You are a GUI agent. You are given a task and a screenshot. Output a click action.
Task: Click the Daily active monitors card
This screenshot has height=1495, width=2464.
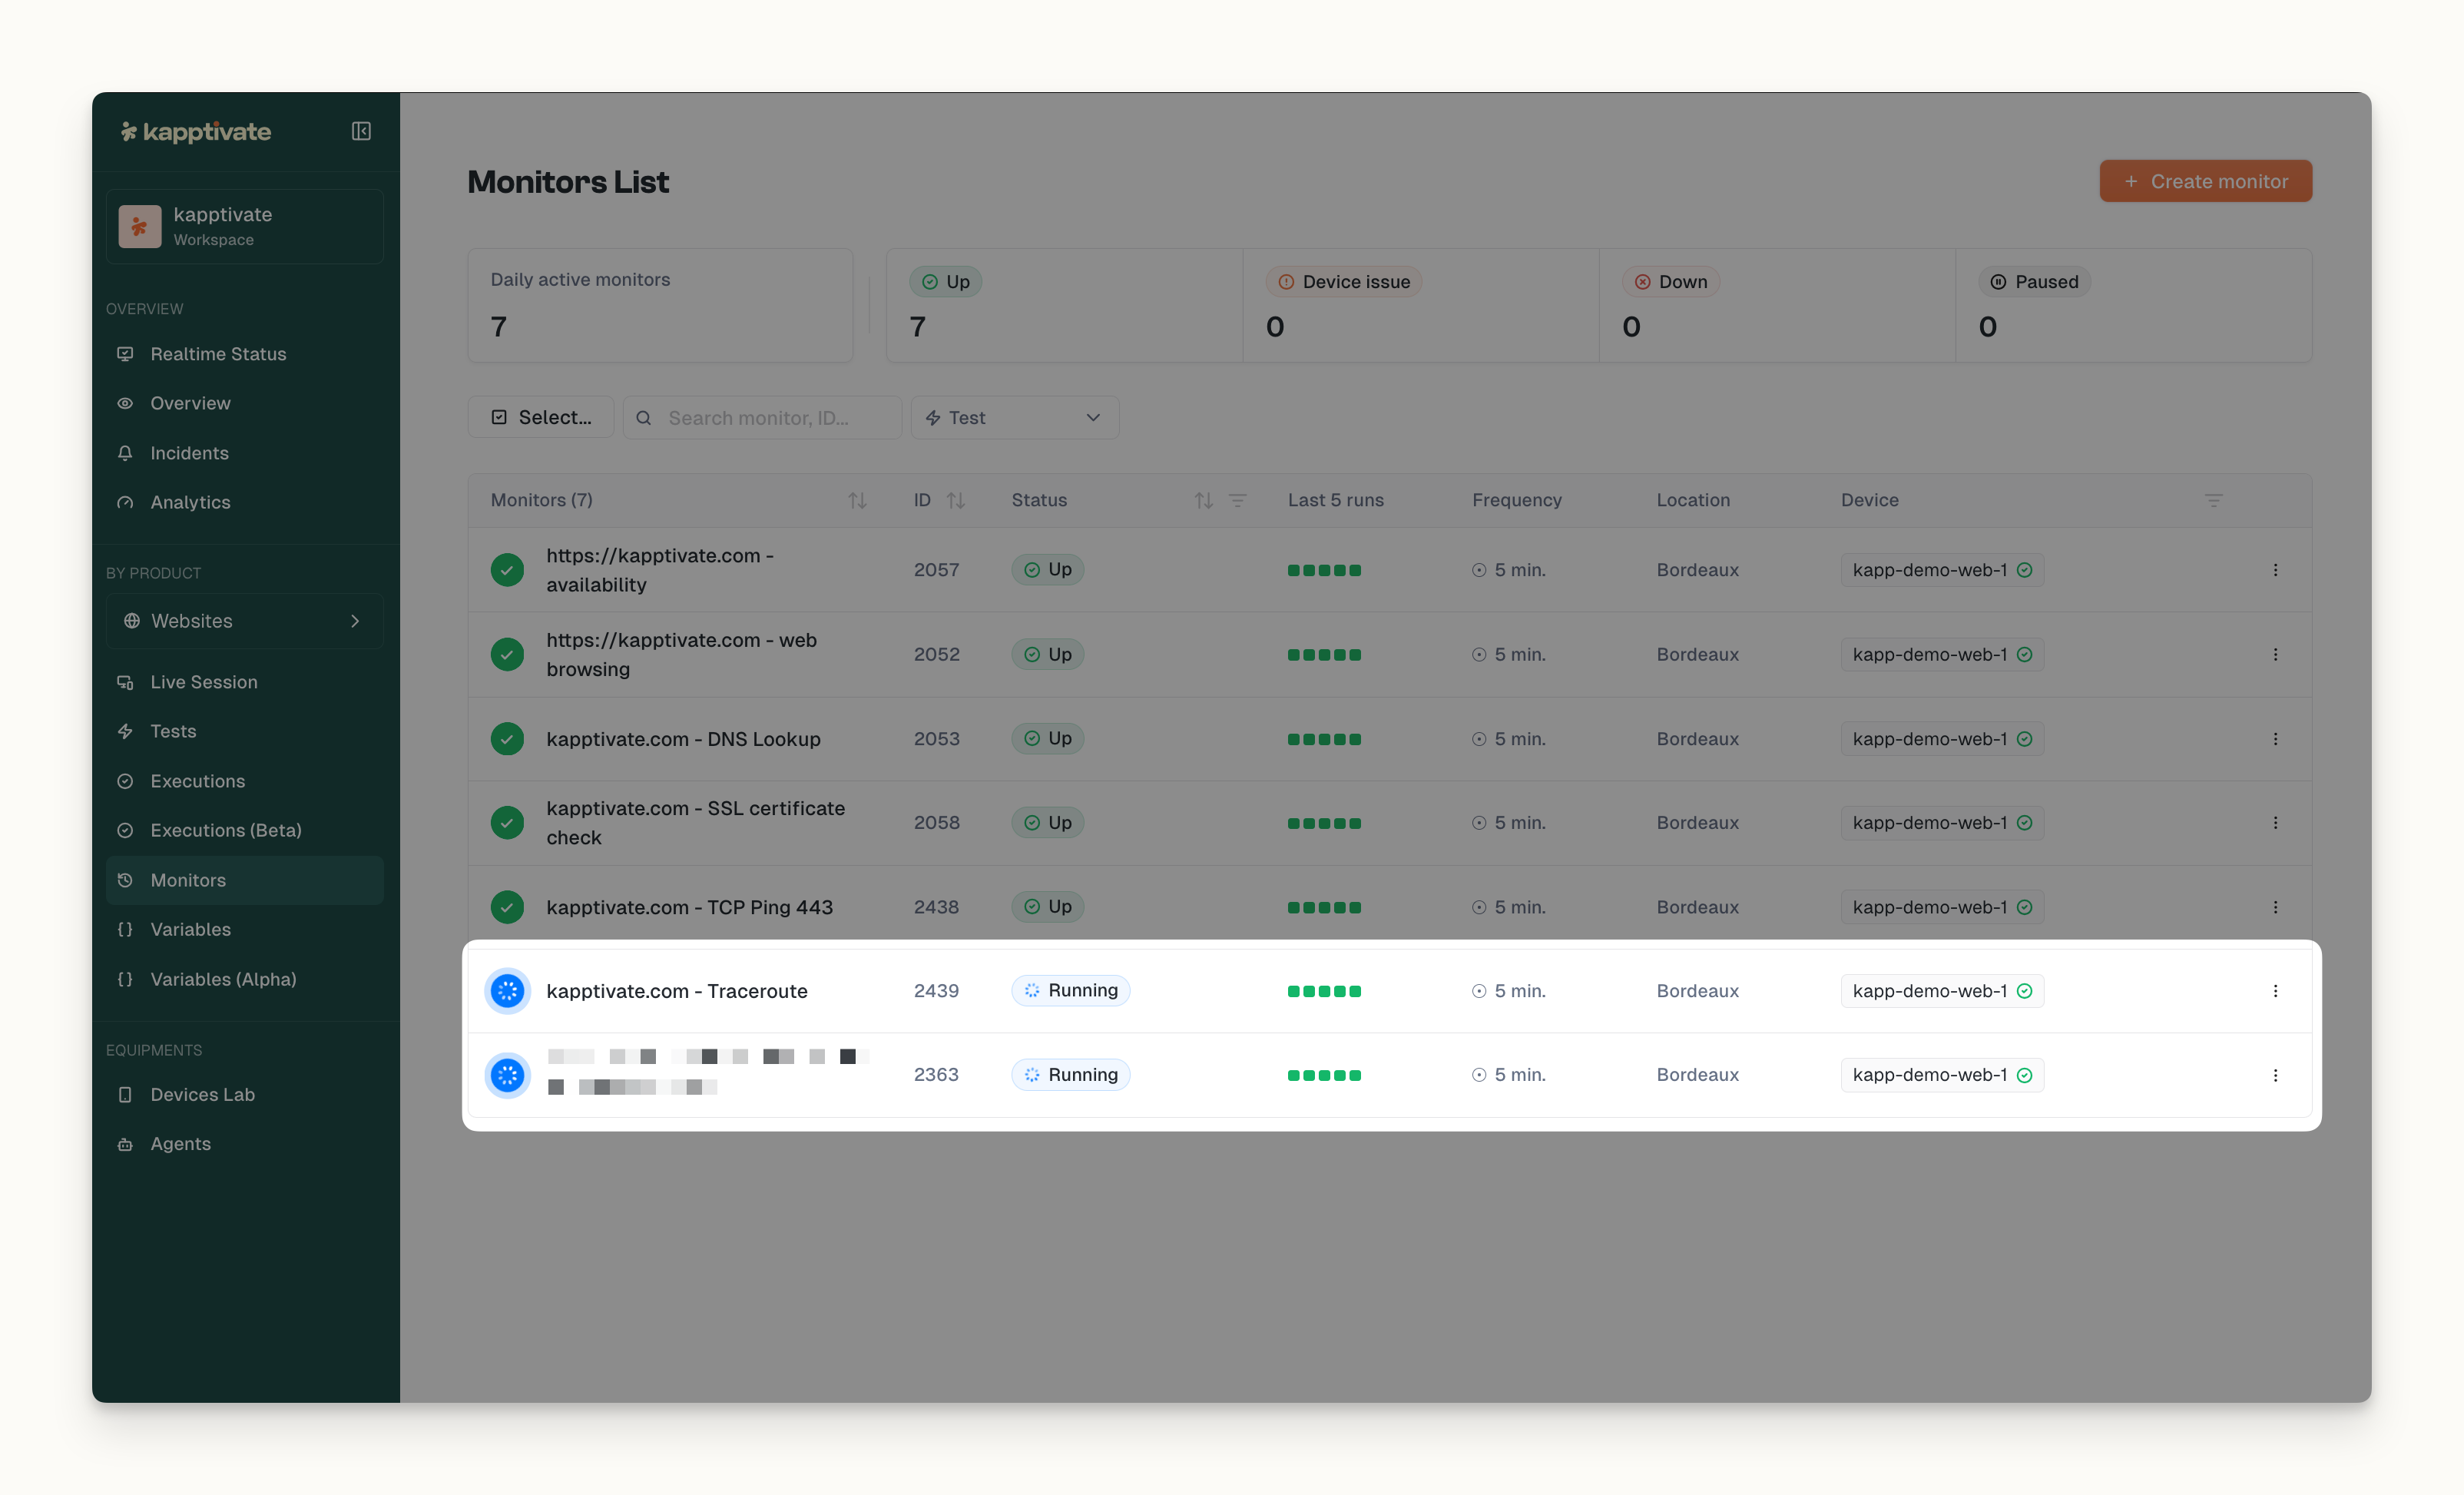[x=660, y=305]
